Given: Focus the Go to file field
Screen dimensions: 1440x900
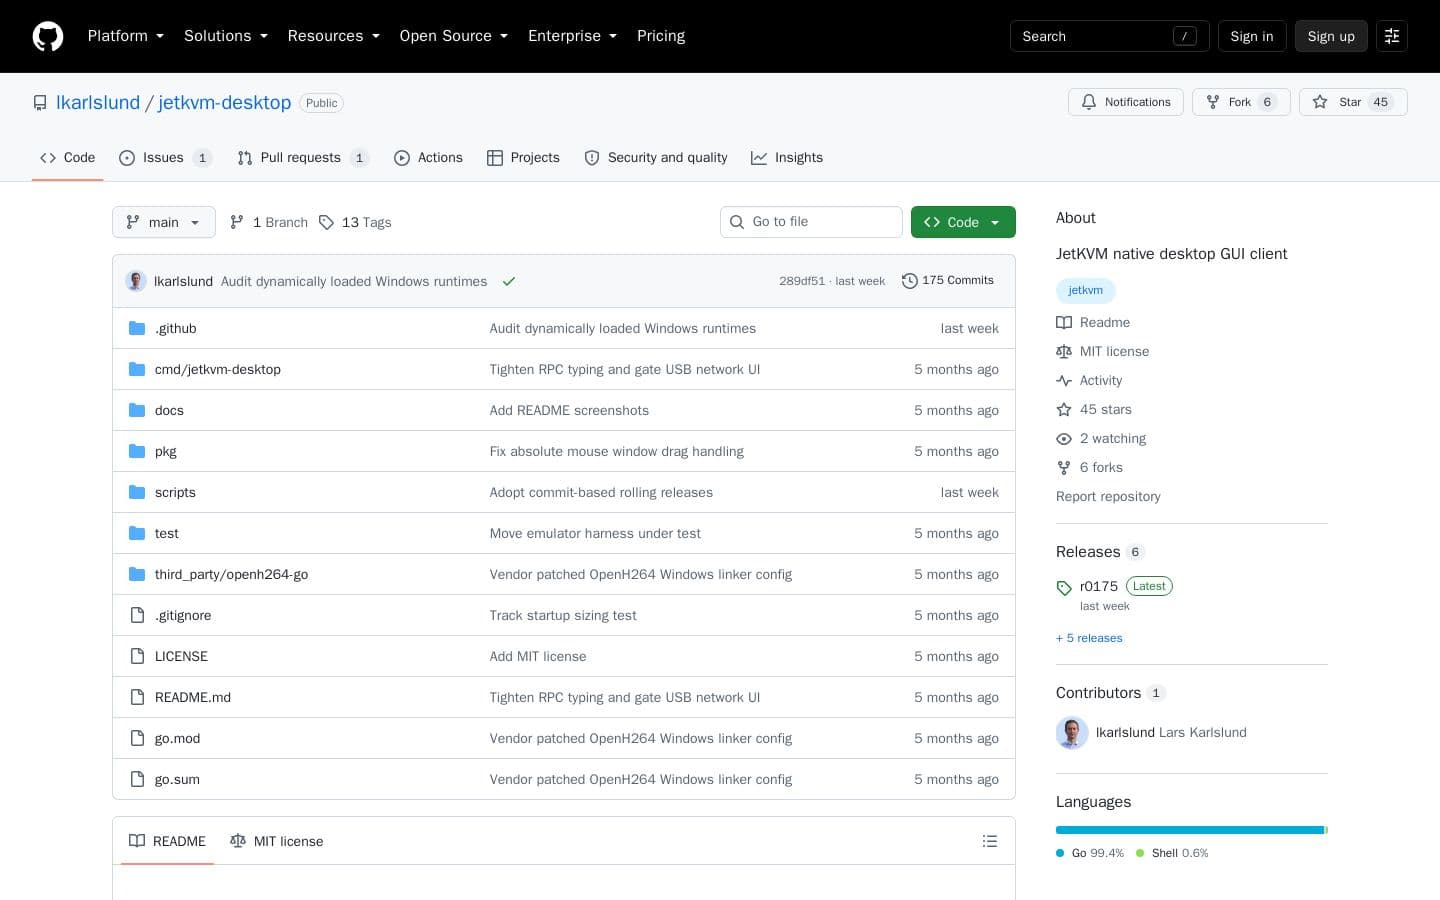Looking at the screenshot, I should (x=811, y=222).
